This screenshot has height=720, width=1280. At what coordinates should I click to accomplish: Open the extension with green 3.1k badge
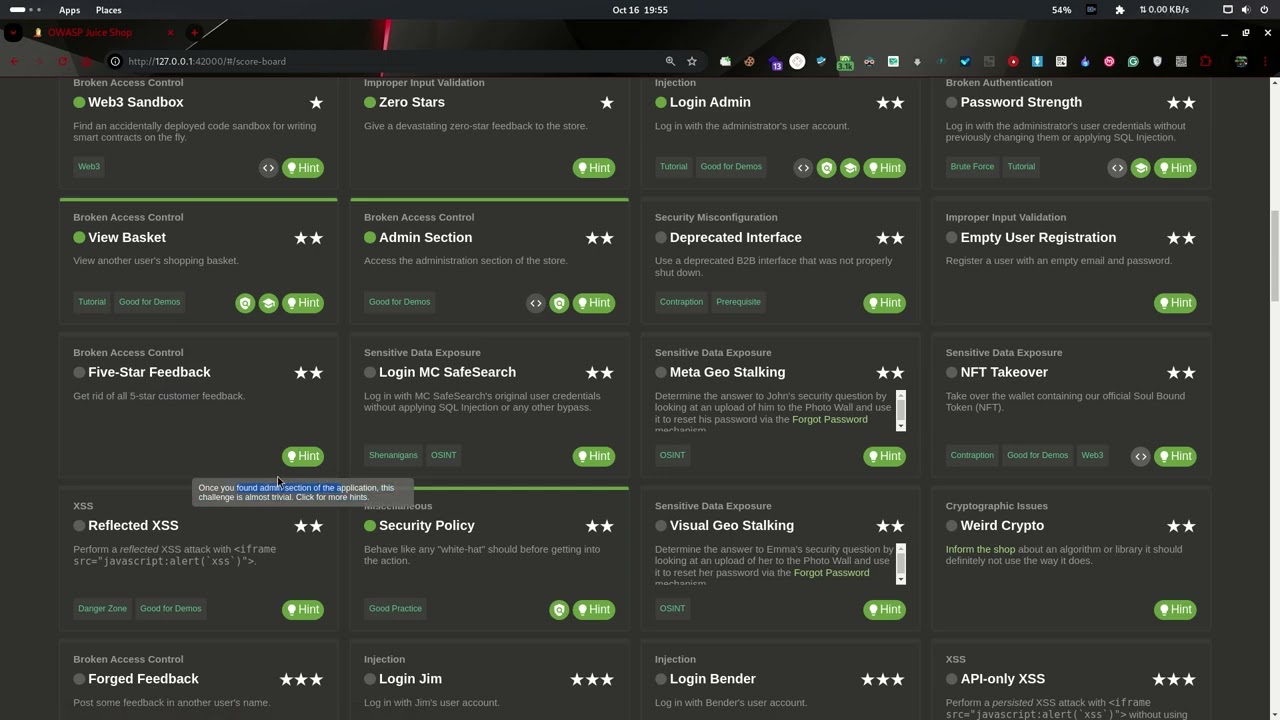845,62
